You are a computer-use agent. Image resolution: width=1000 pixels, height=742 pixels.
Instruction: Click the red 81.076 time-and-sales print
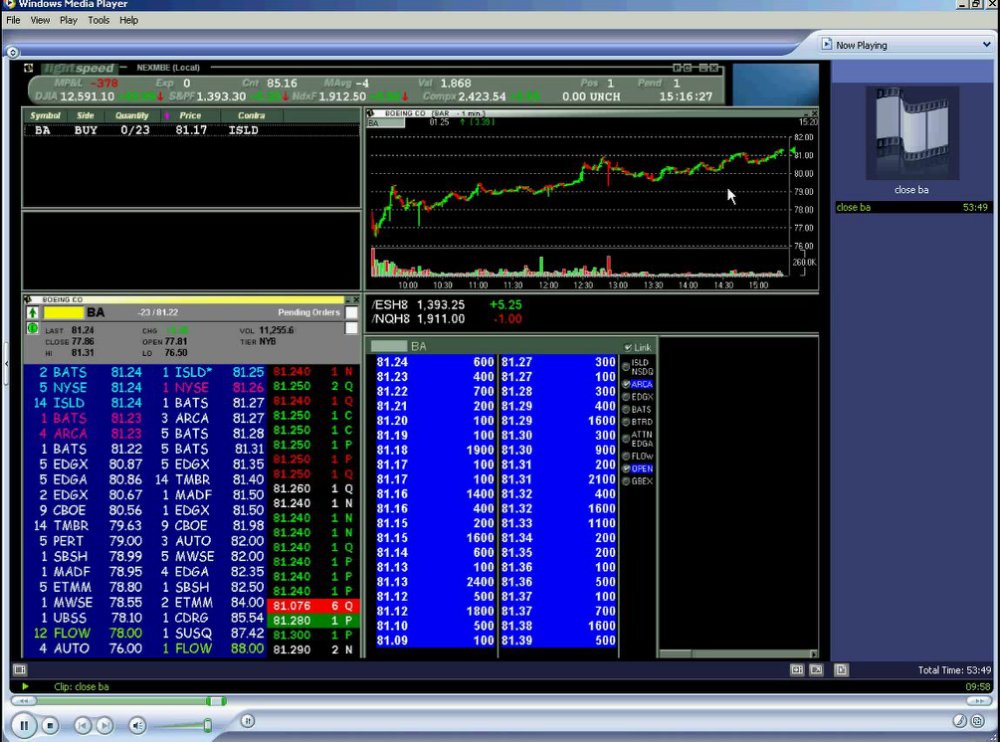click(315, 605)
